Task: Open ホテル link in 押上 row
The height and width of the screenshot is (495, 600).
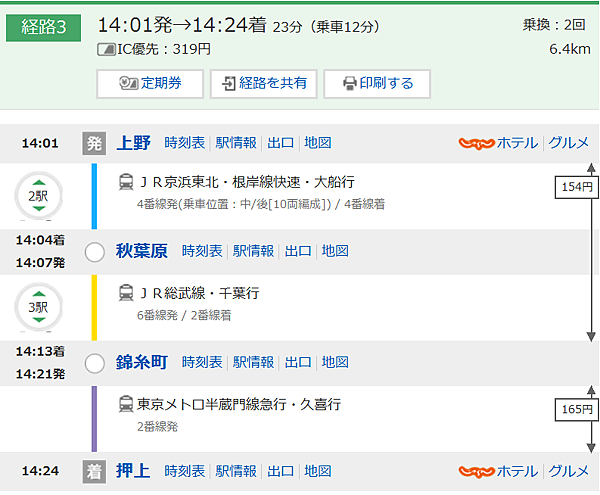Action: [517, 471]
